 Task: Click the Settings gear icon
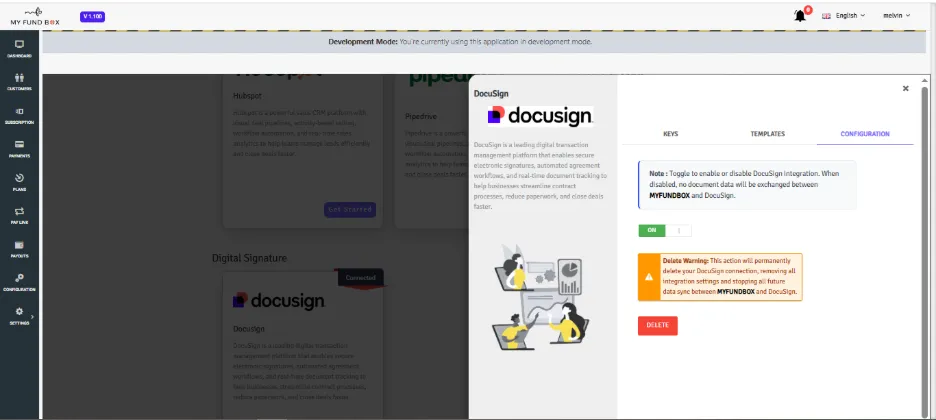[x=19, y=311]
